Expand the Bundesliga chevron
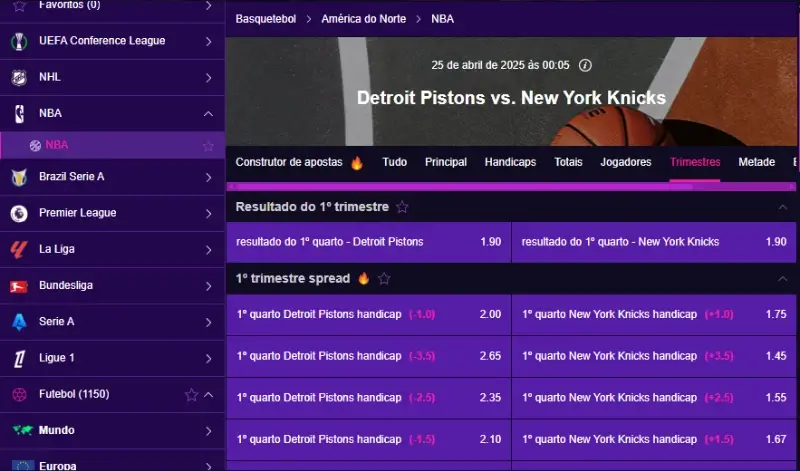 208,286
